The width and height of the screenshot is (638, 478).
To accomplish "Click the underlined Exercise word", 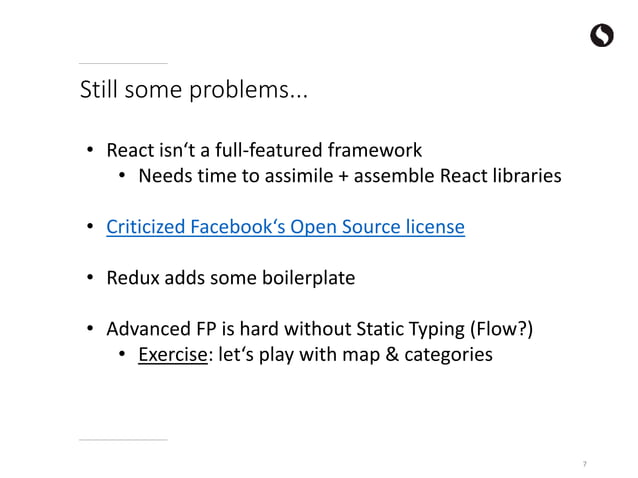I will coord(173,354).
